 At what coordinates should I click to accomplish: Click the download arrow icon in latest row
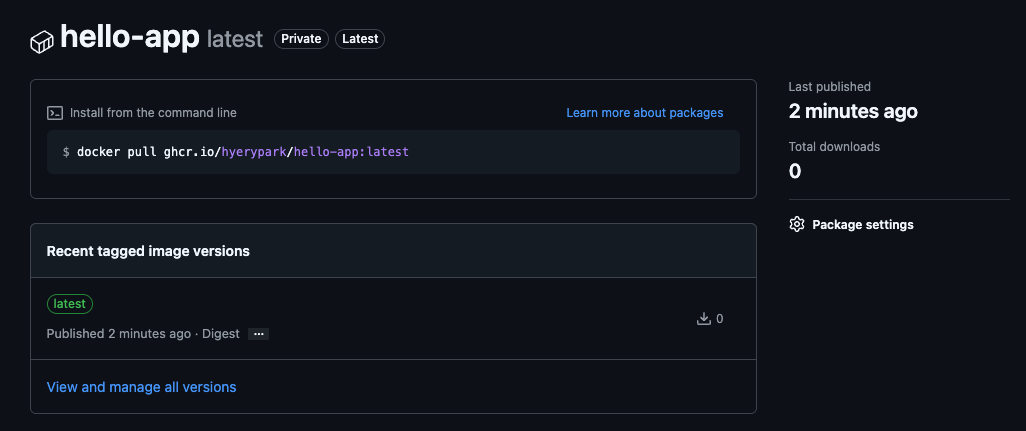click(703, 319)
